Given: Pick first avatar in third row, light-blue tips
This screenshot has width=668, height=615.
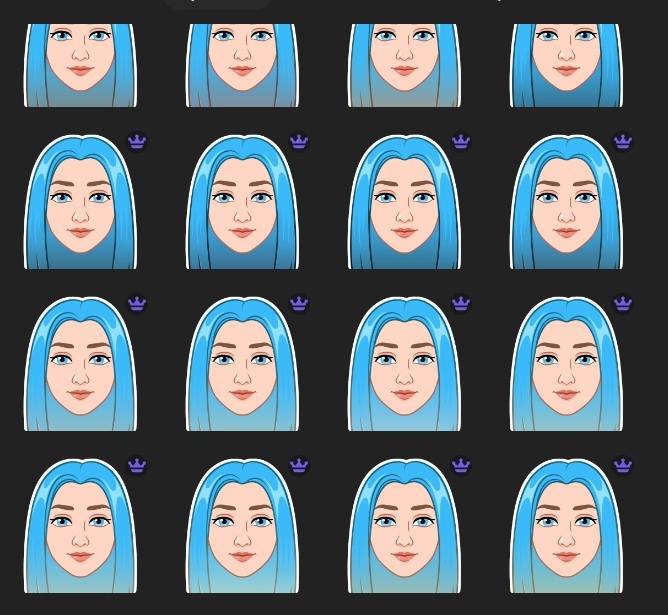Looking at the screenshot, I should 81,364.
